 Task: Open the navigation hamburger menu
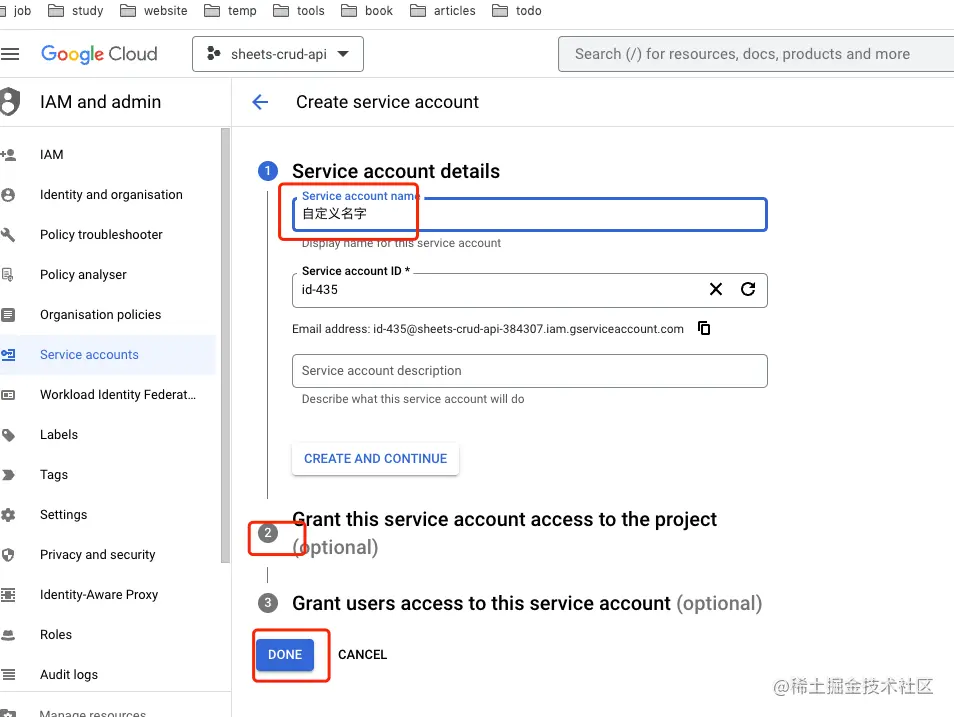13,53
